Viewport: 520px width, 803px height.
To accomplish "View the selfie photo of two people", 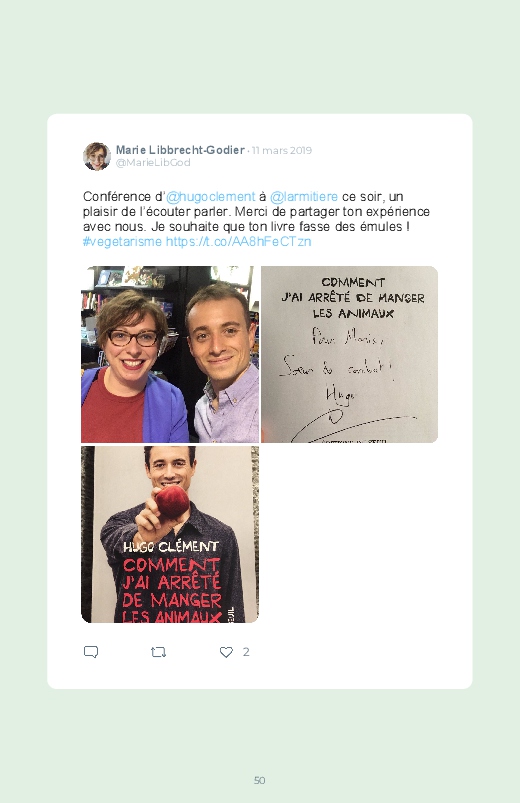I will pos(170,354).
